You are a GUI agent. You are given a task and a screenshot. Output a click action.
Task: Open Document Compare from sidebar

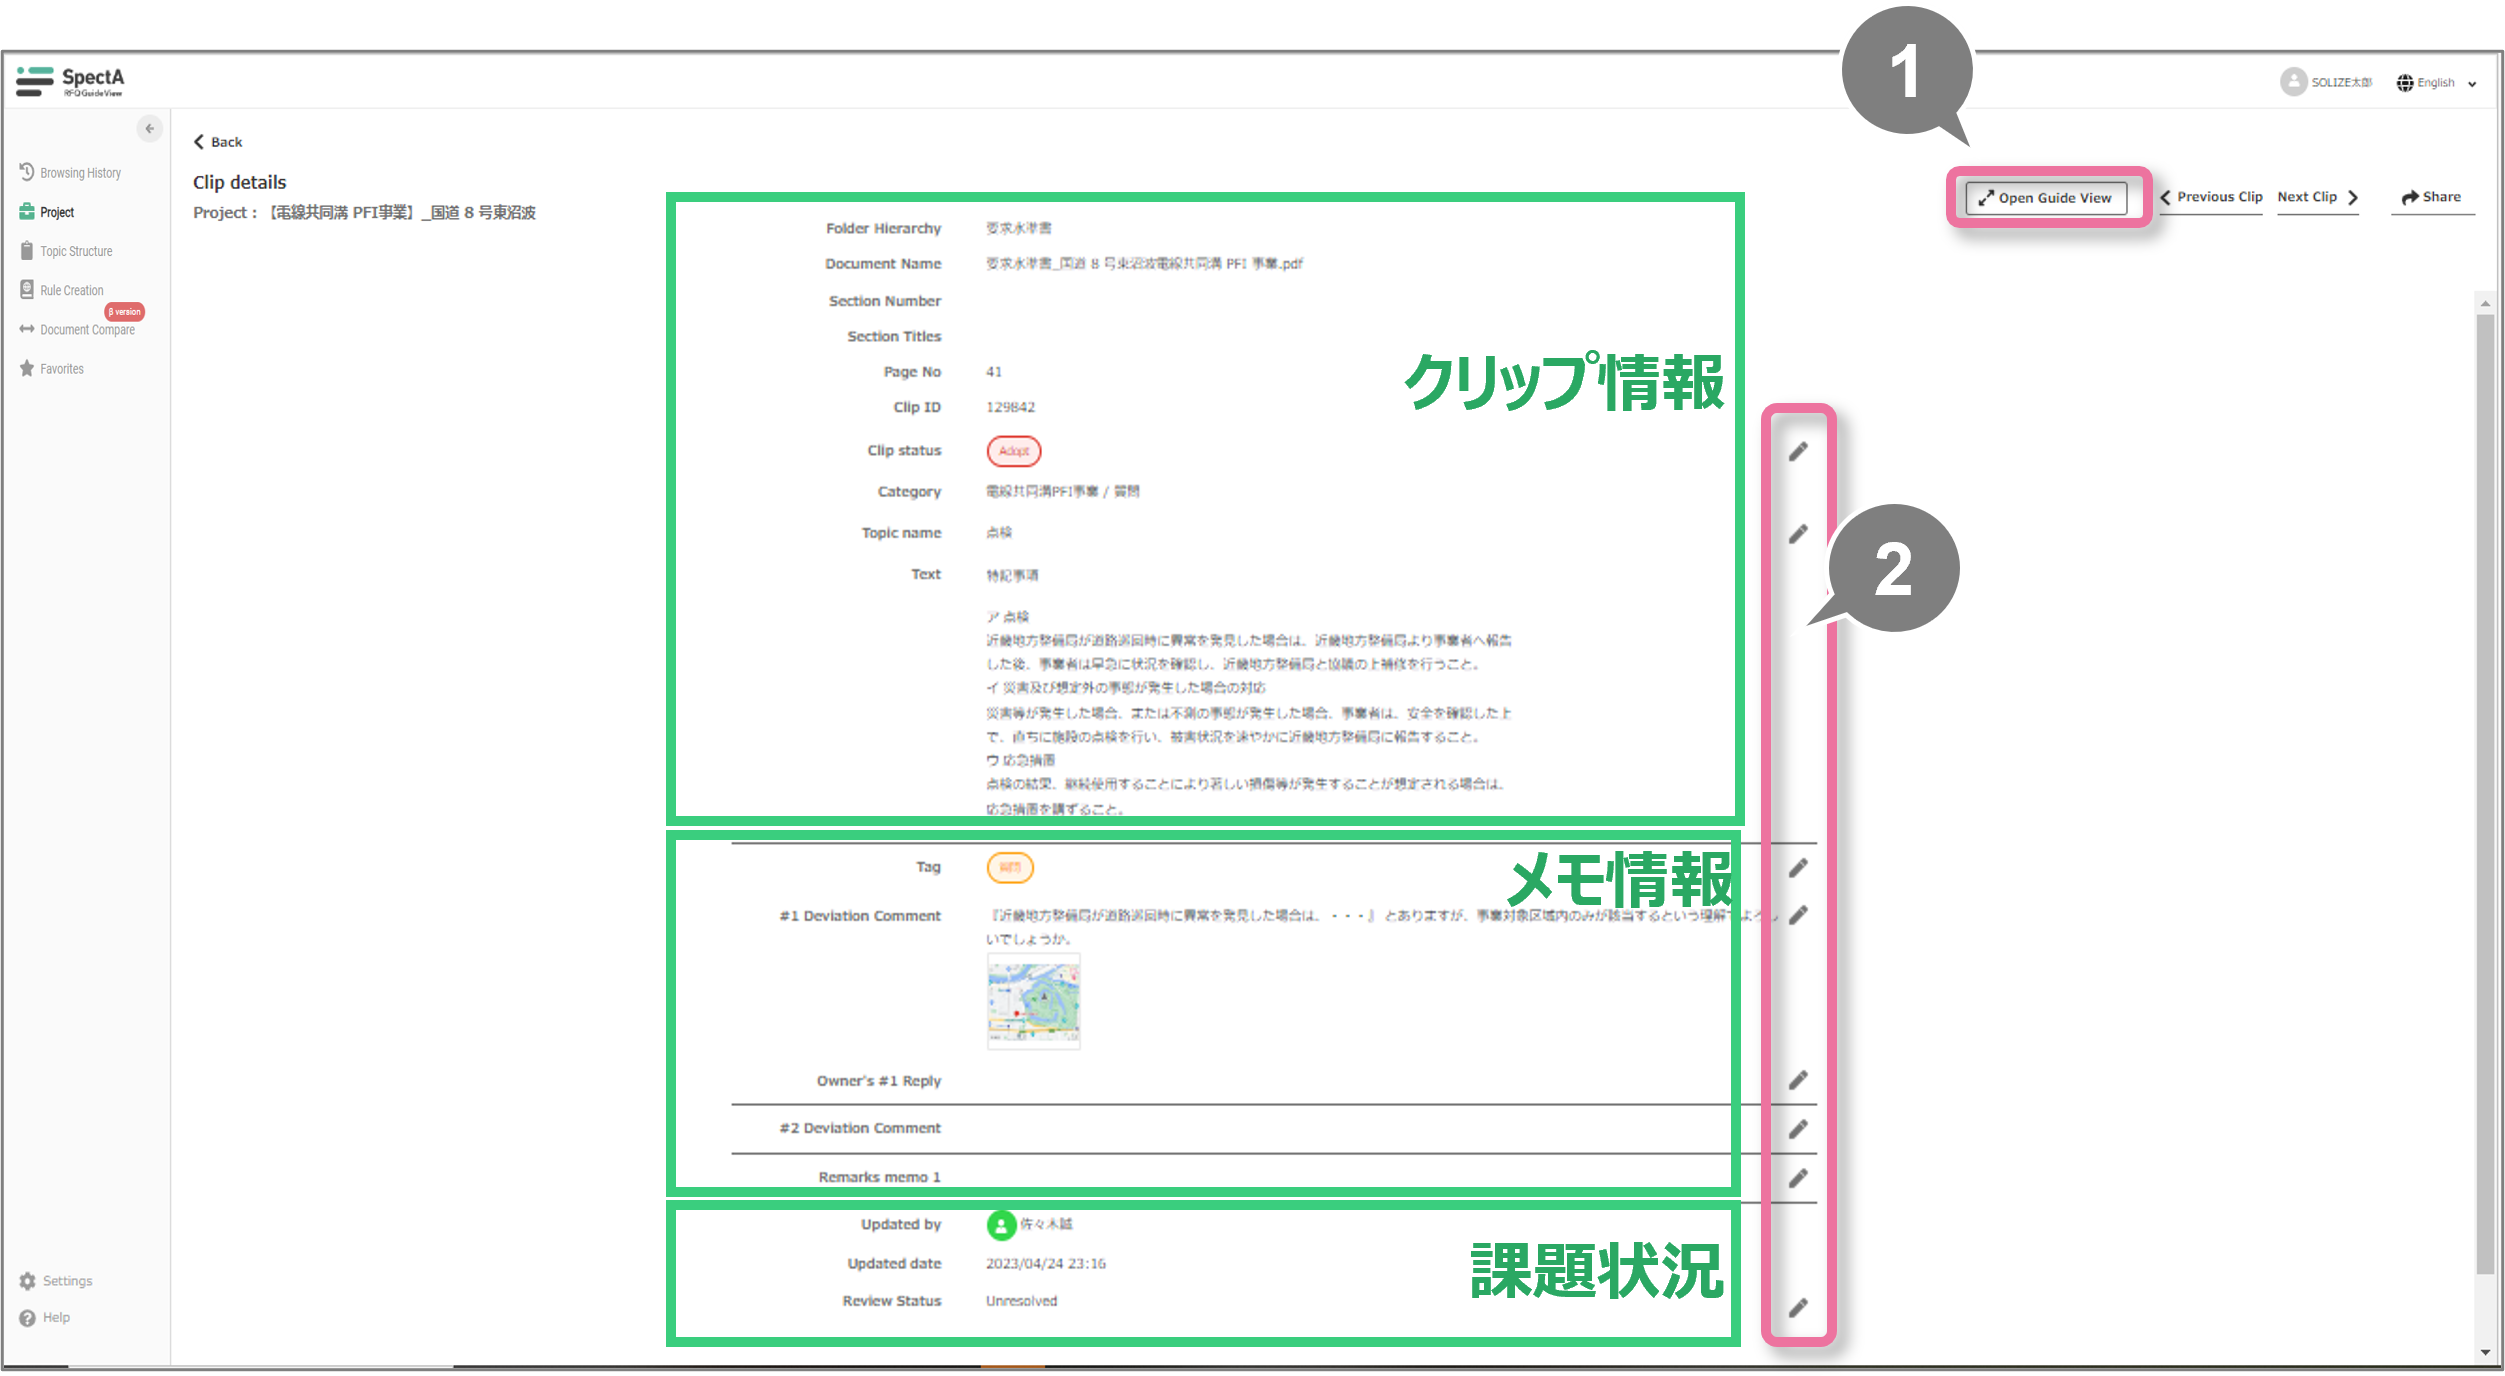87,330
